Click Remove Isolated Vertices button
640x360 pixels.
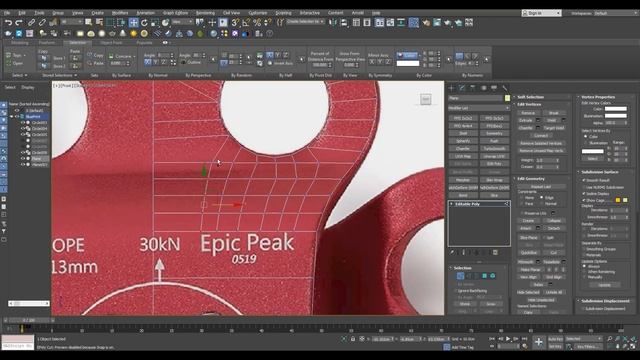pos(541,143)
